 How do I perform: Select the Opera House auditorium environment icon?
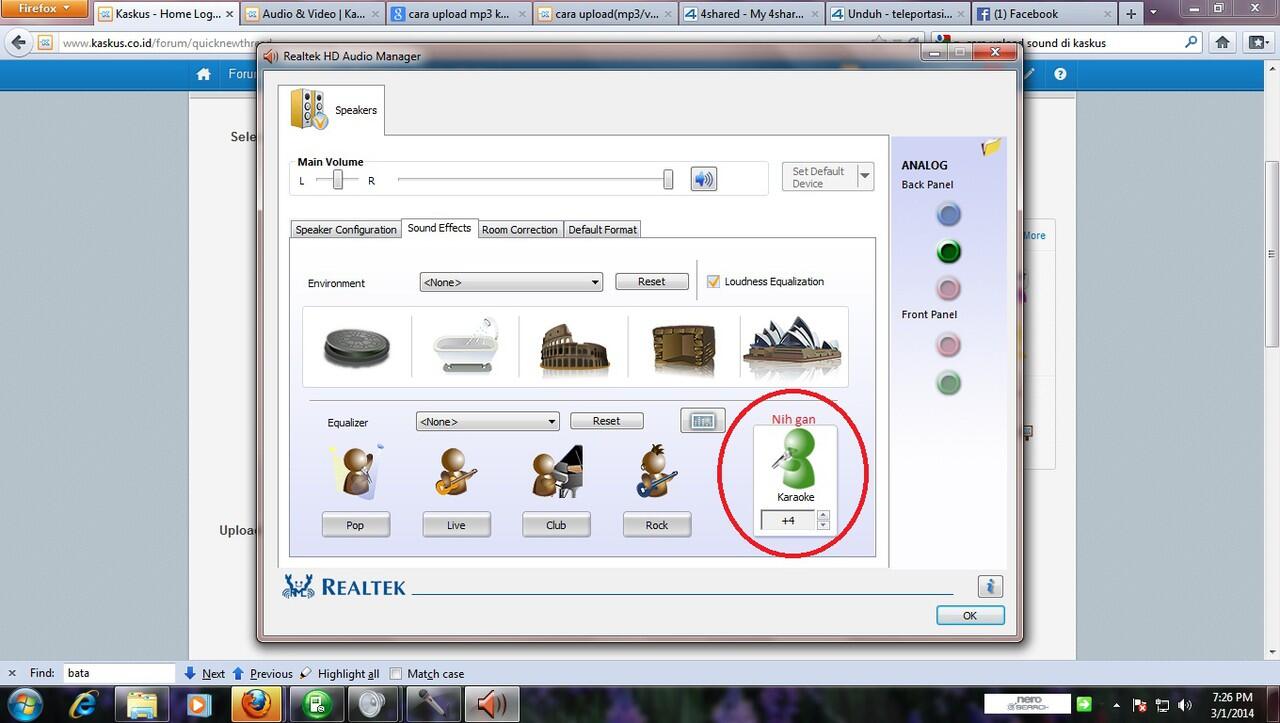tap(793, 346)
